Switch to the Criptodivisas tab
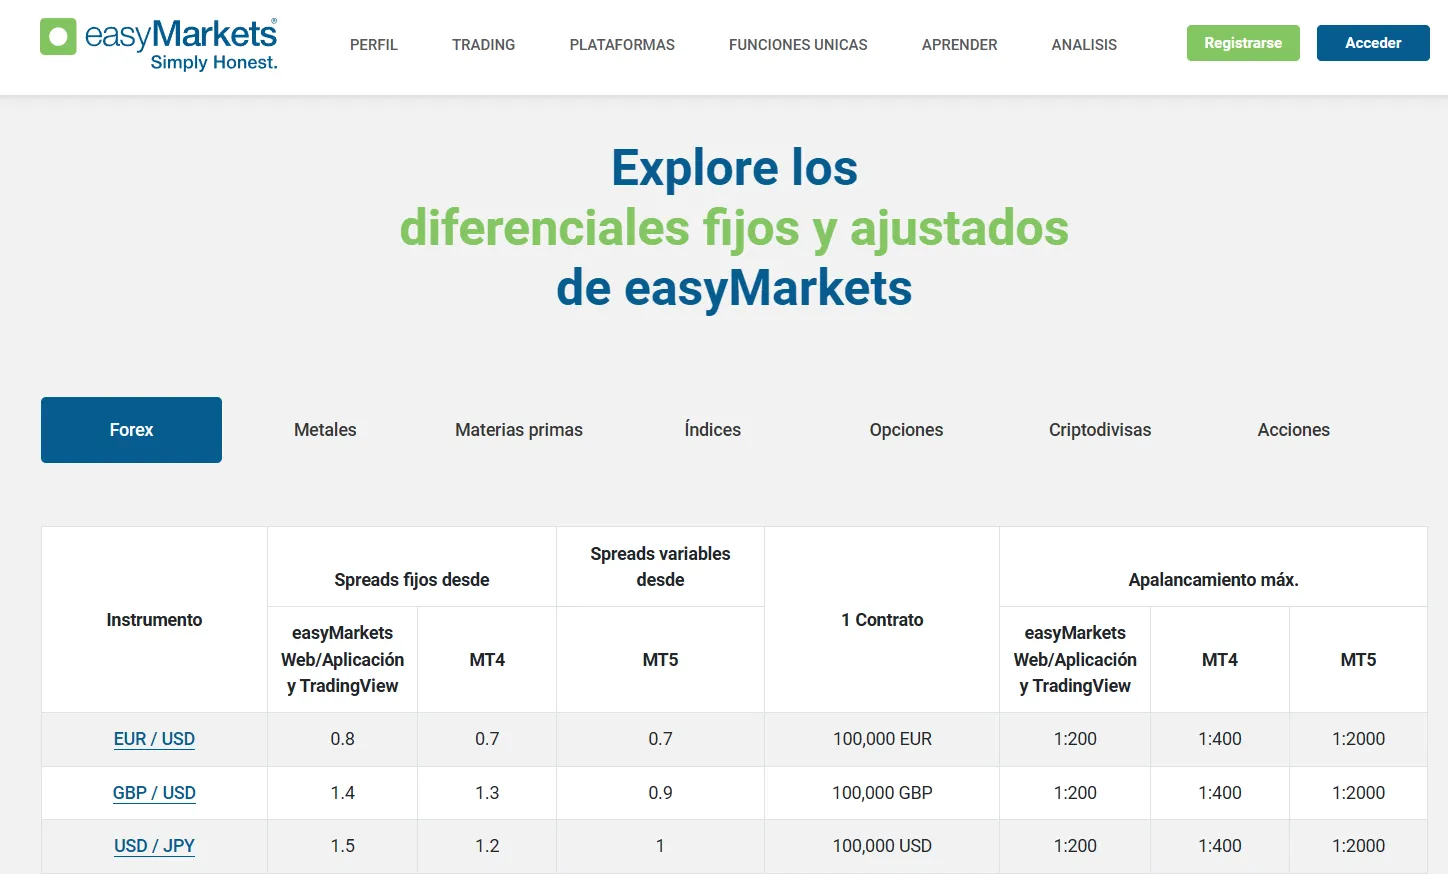 point(1100,430)
